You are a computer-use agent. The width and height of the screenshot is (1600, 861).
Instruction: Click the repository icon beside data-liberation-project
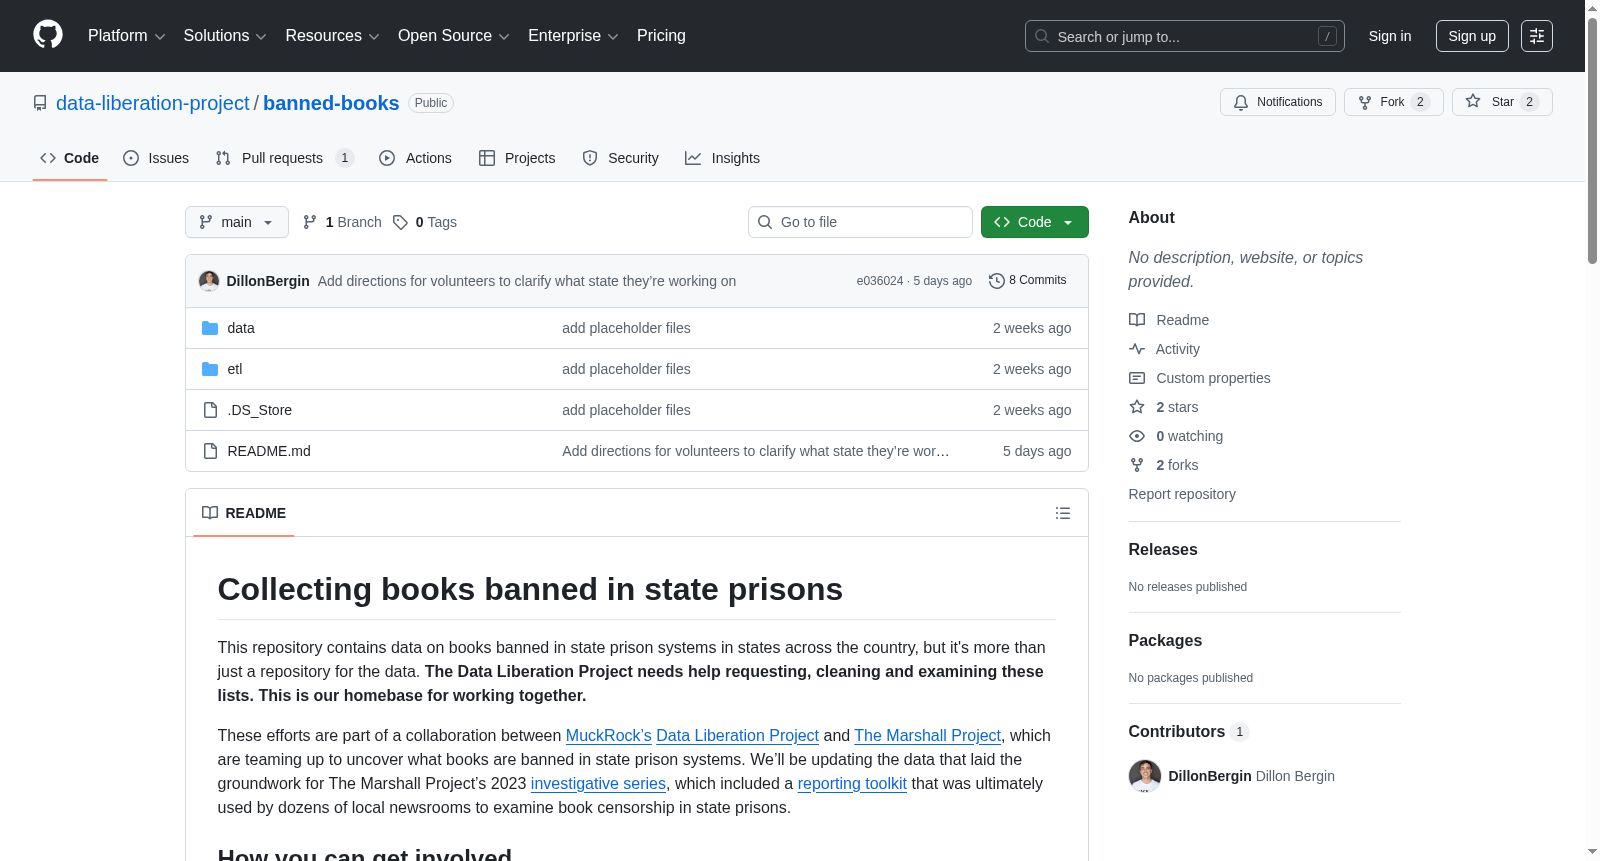pos(40,103)
